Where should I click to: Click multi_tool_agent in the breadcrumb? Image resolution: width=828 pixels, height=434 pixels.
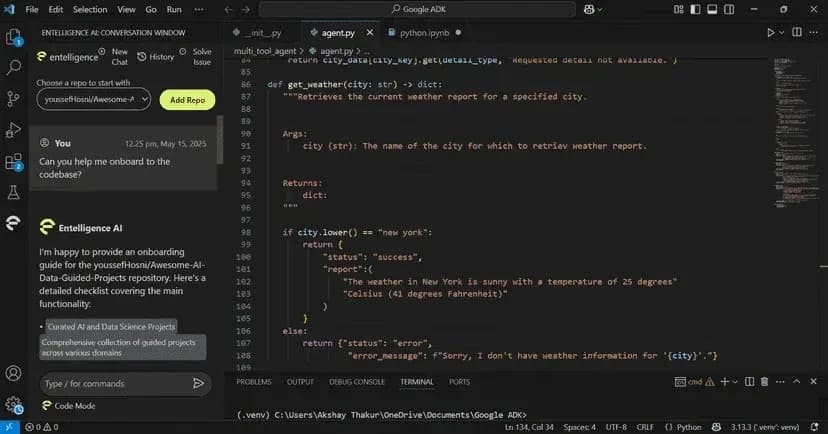click(x=265, y=51)
